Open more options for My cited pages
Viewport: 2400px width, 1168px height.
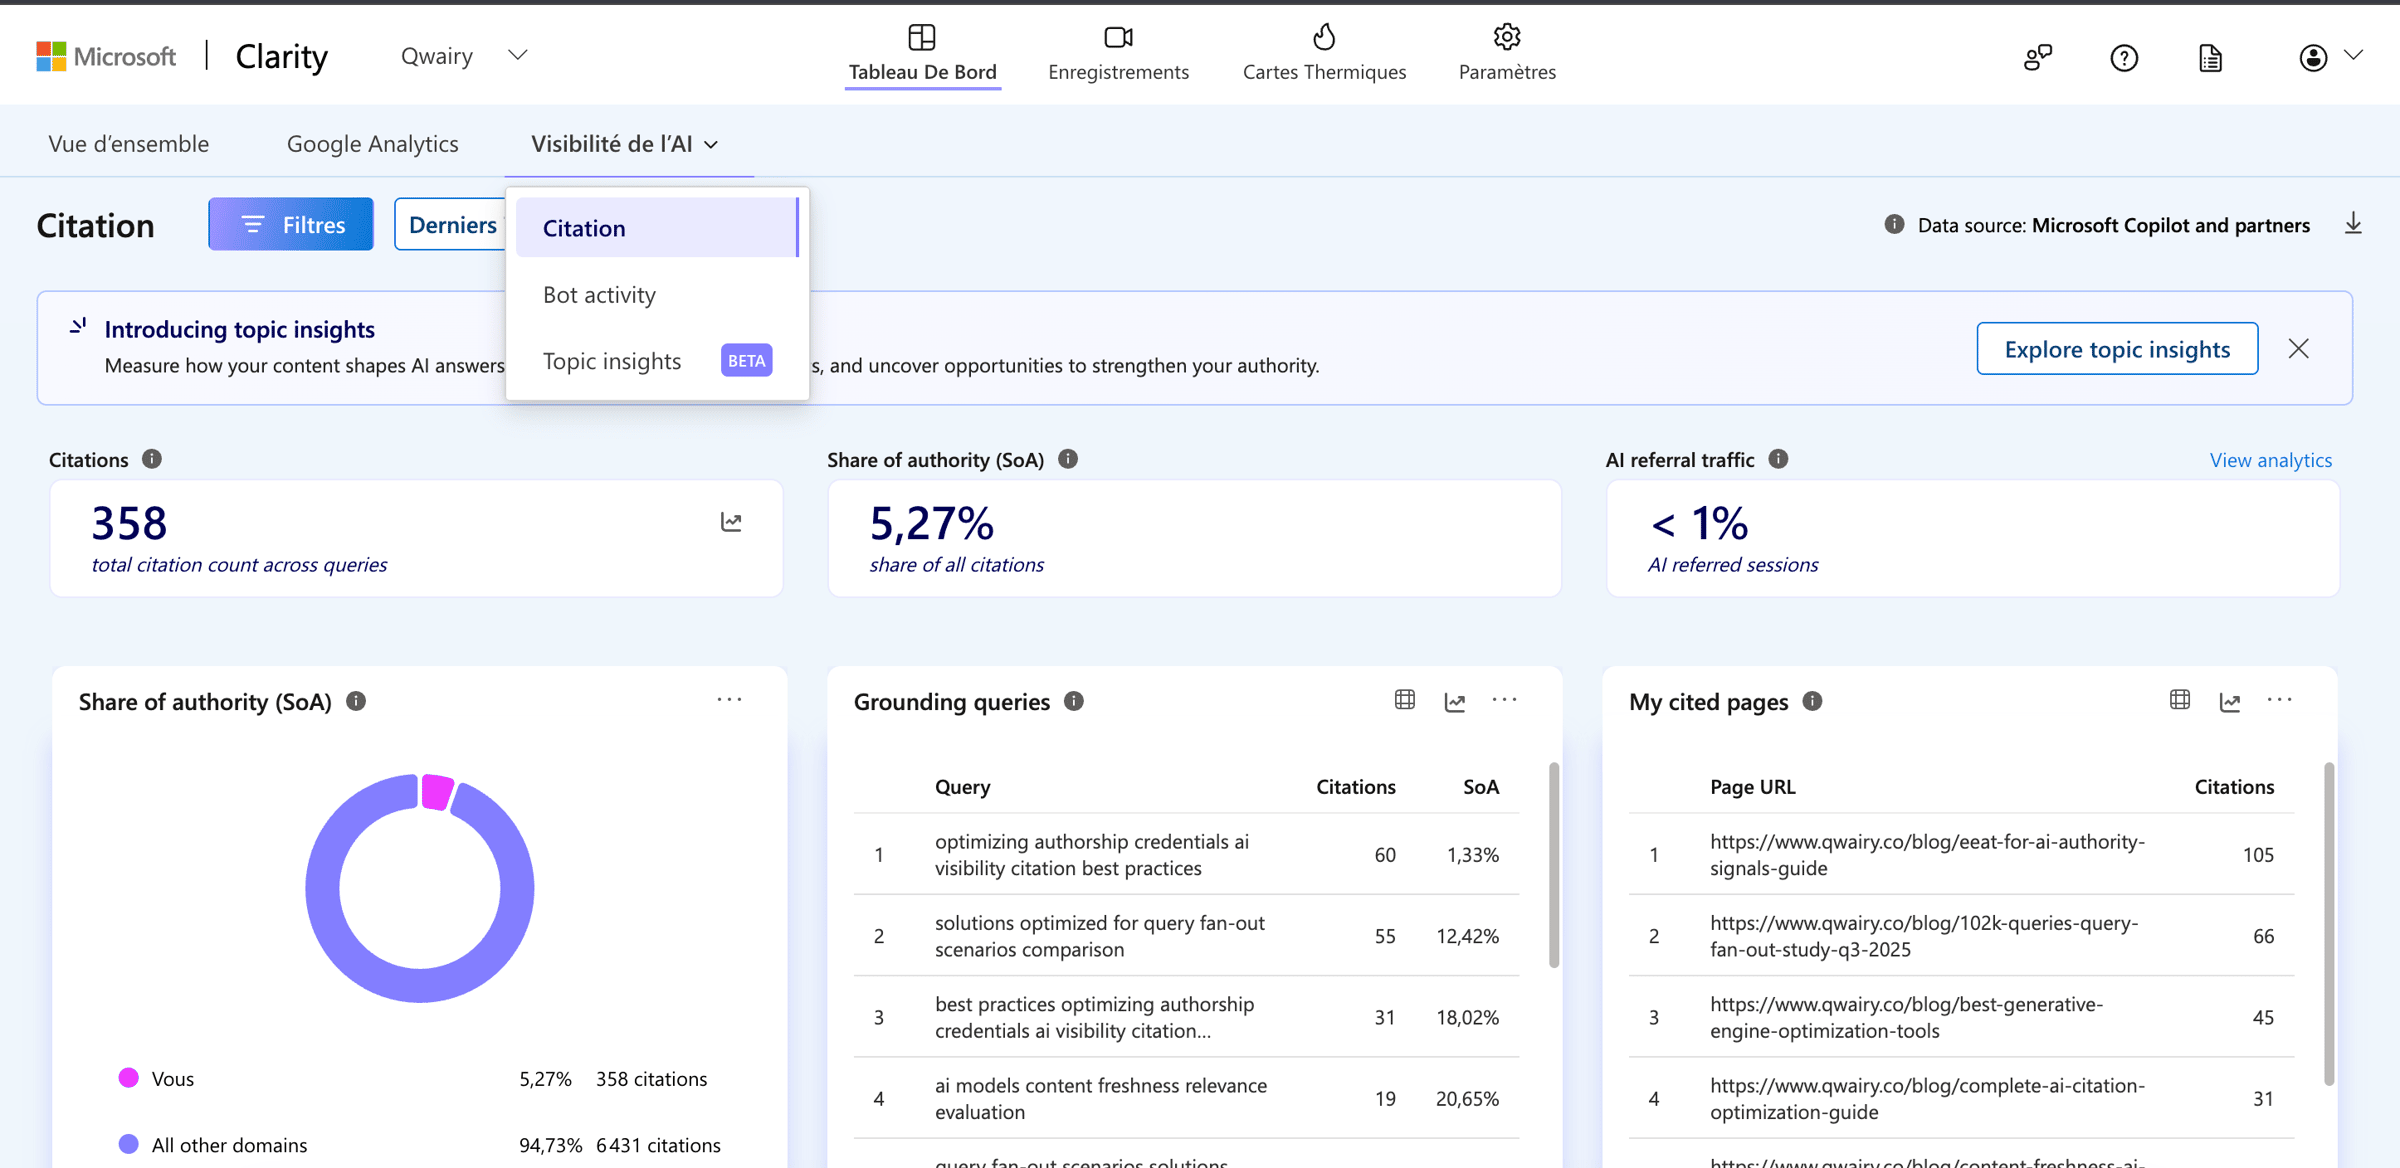2280,700
